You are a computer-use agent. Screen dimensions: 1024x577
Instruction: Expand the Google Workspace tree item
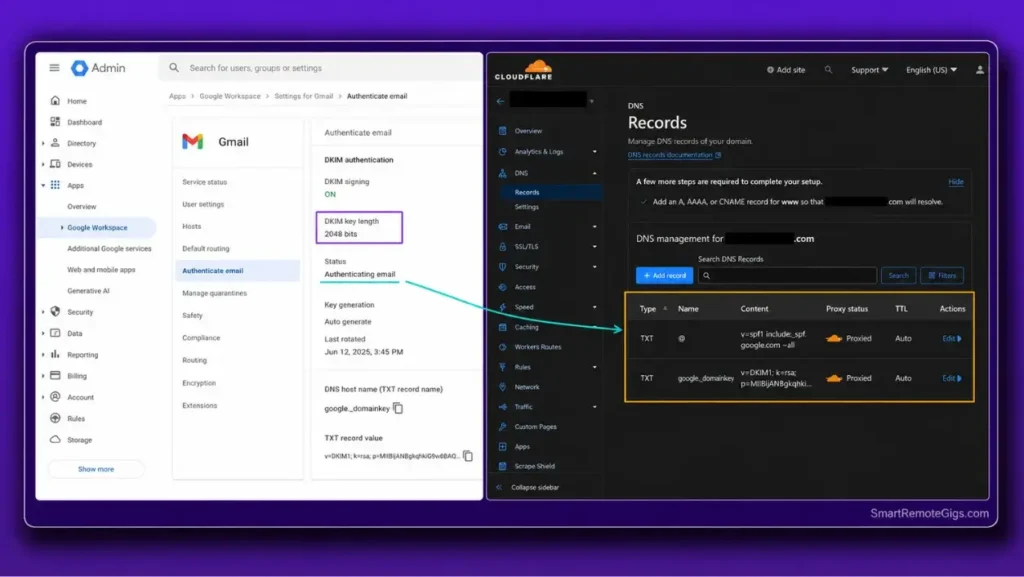click(62, 228)
